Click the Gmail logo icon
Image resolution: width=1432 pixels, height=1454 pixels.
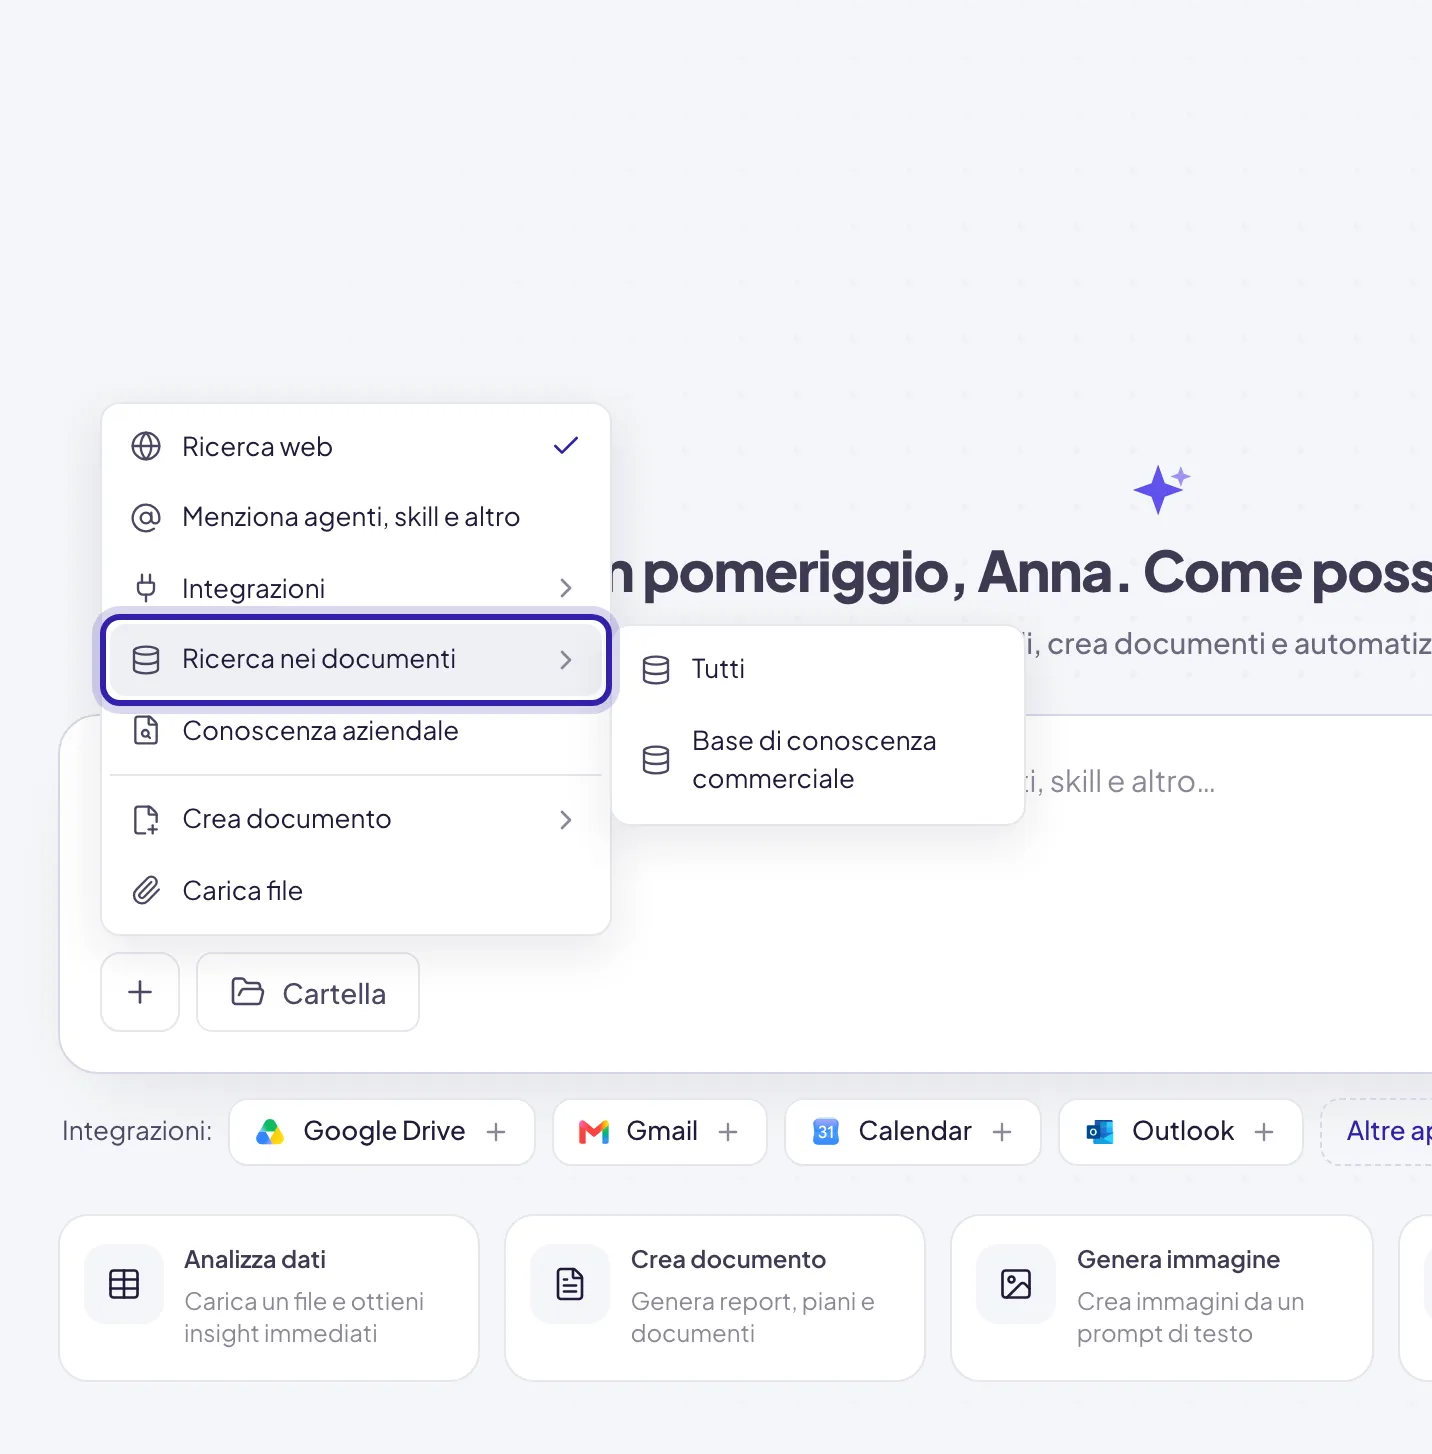click(x=594, y=1131)
